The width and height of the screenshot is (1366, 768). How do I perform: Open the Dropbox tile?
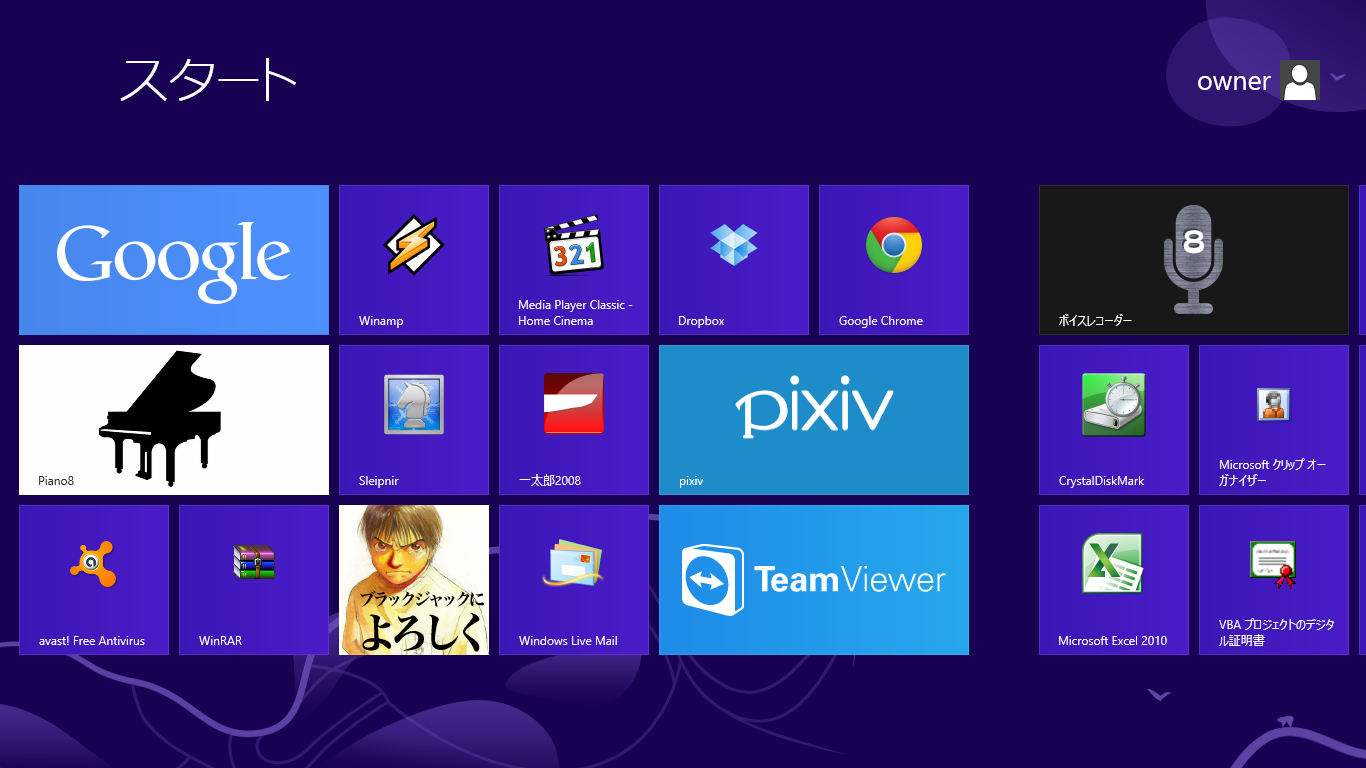pyautogui.click(x=734, y=260)
